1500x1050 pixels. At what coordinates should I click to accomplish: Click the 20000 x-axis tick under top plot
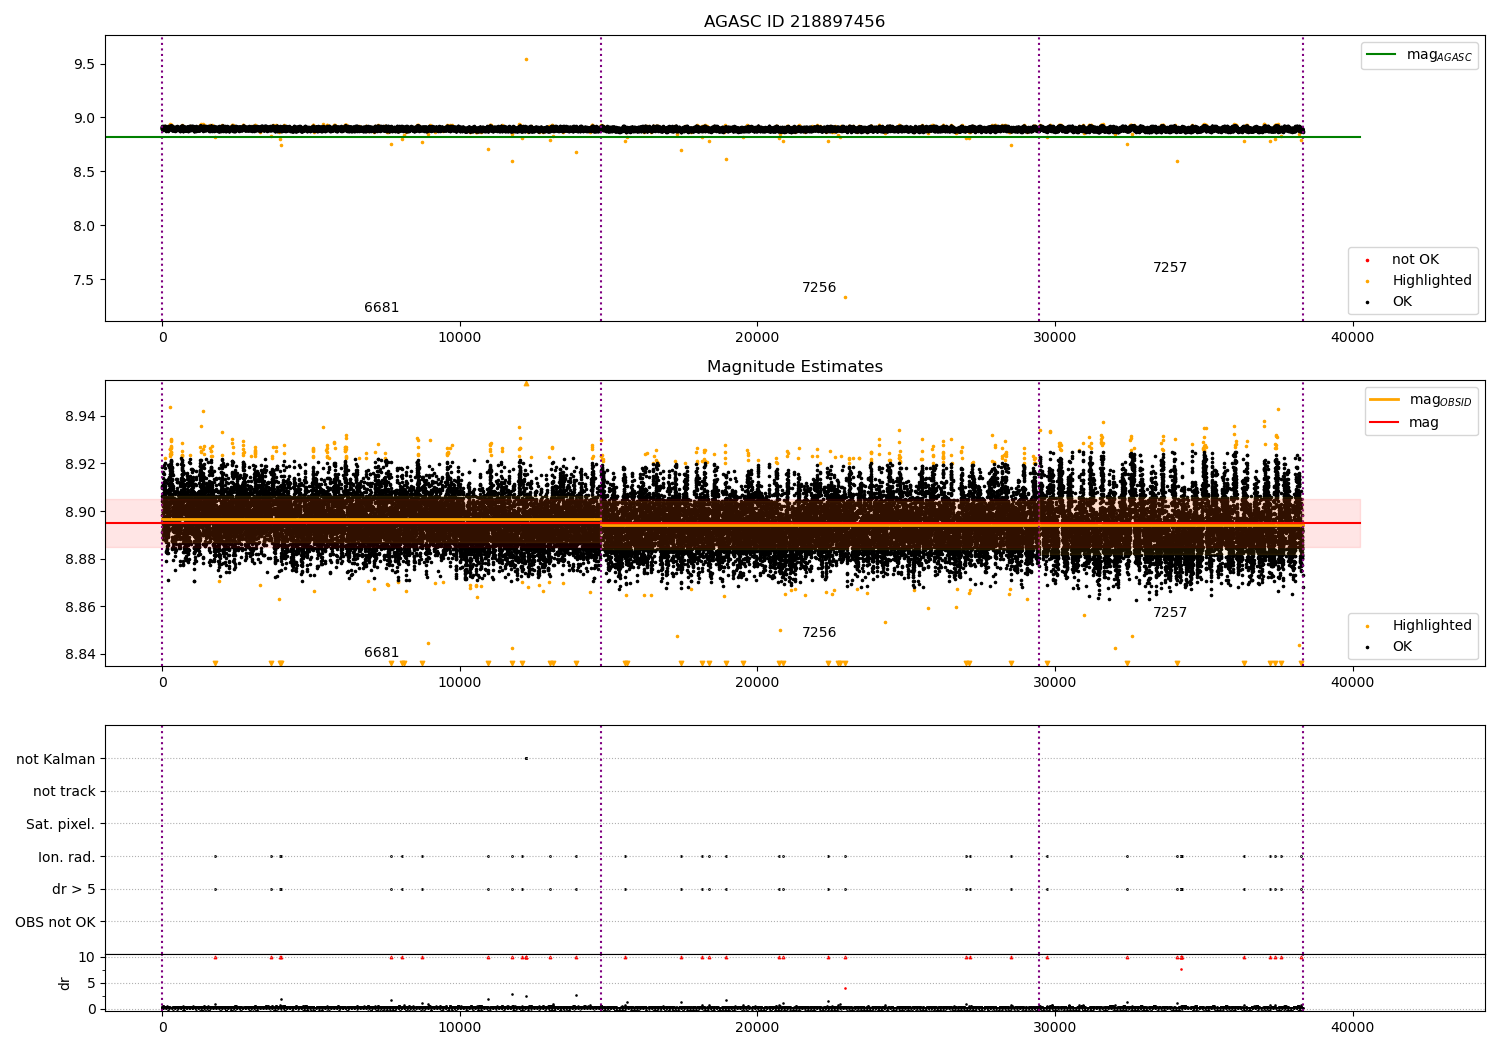[x=757, y=338]
